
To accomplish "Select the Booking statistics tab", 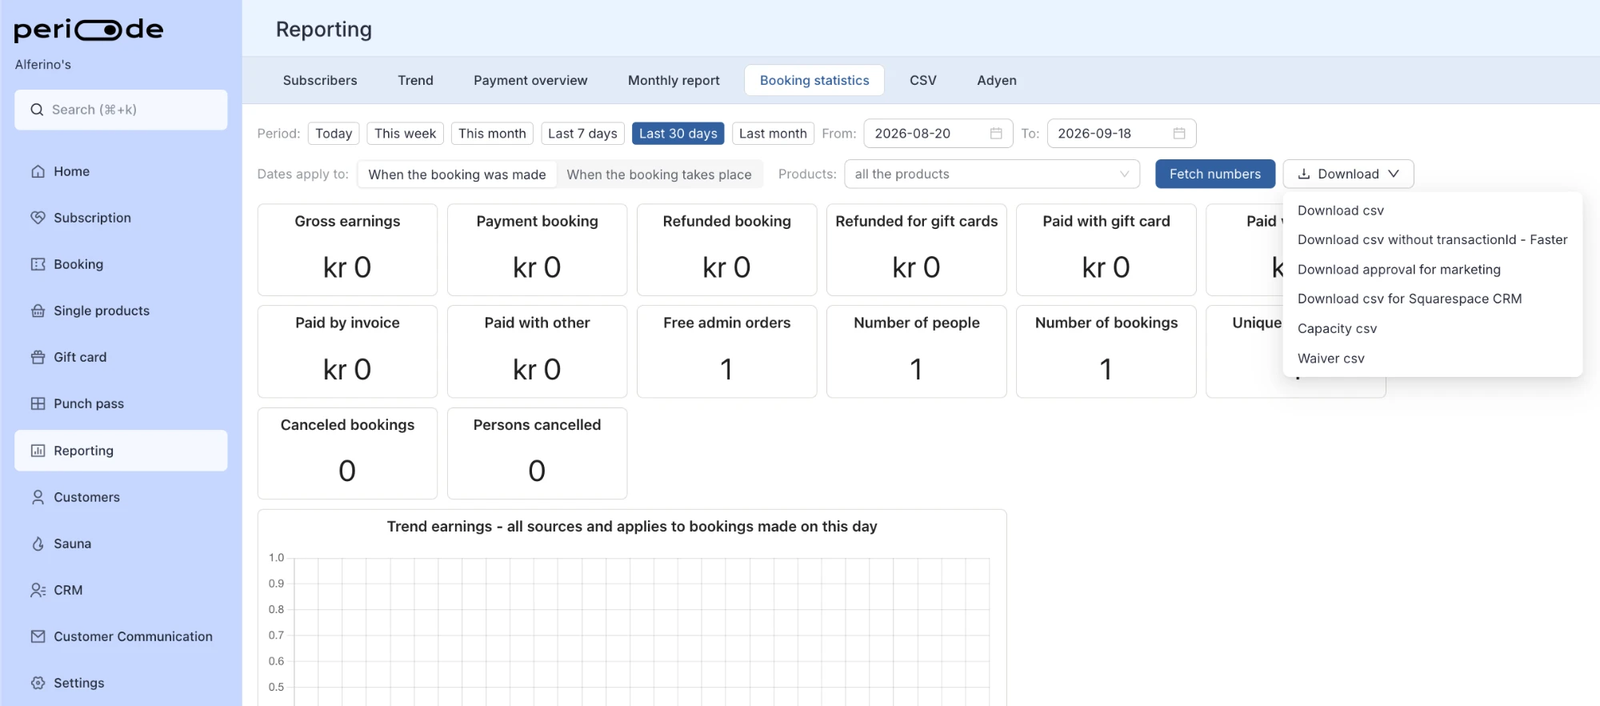I will (x=814, y=80).
